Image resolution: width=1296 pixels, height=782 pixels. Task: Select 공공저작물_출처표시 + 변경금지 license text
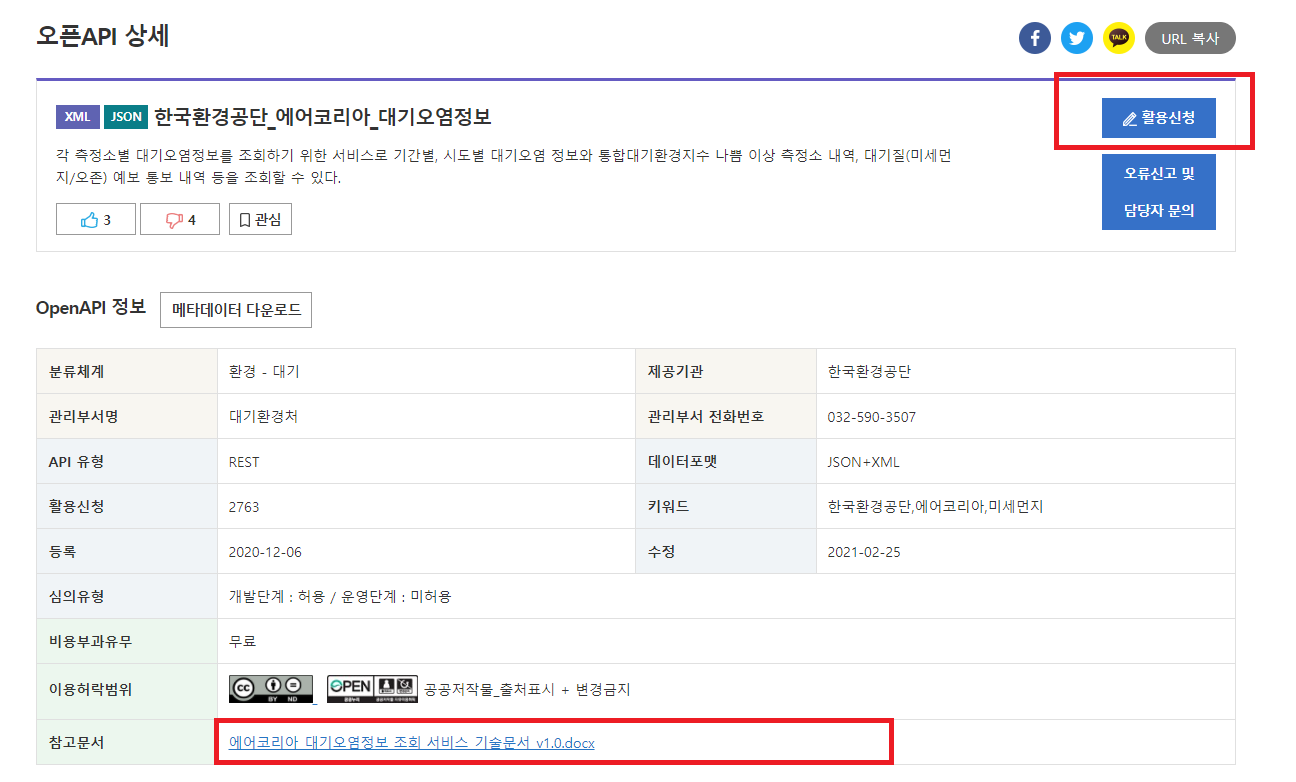[527, 689]
